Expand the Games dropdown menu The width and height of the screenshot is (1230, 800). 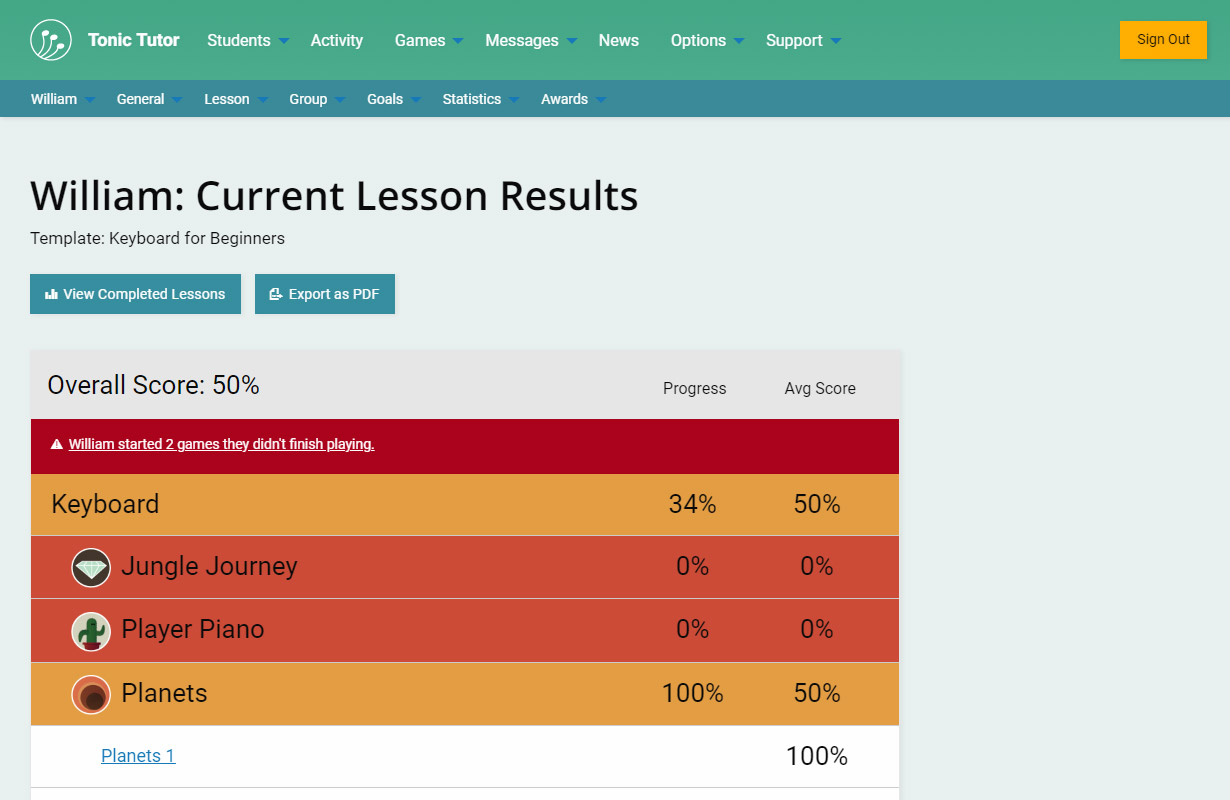coord(428,40)
